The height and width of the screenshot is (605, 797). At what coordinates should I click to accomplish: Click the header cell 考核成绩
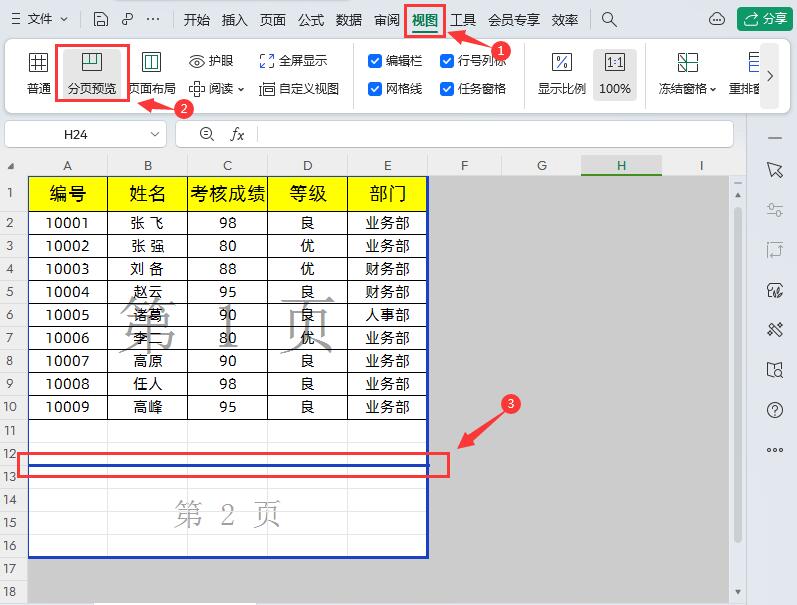pos(227,194)
